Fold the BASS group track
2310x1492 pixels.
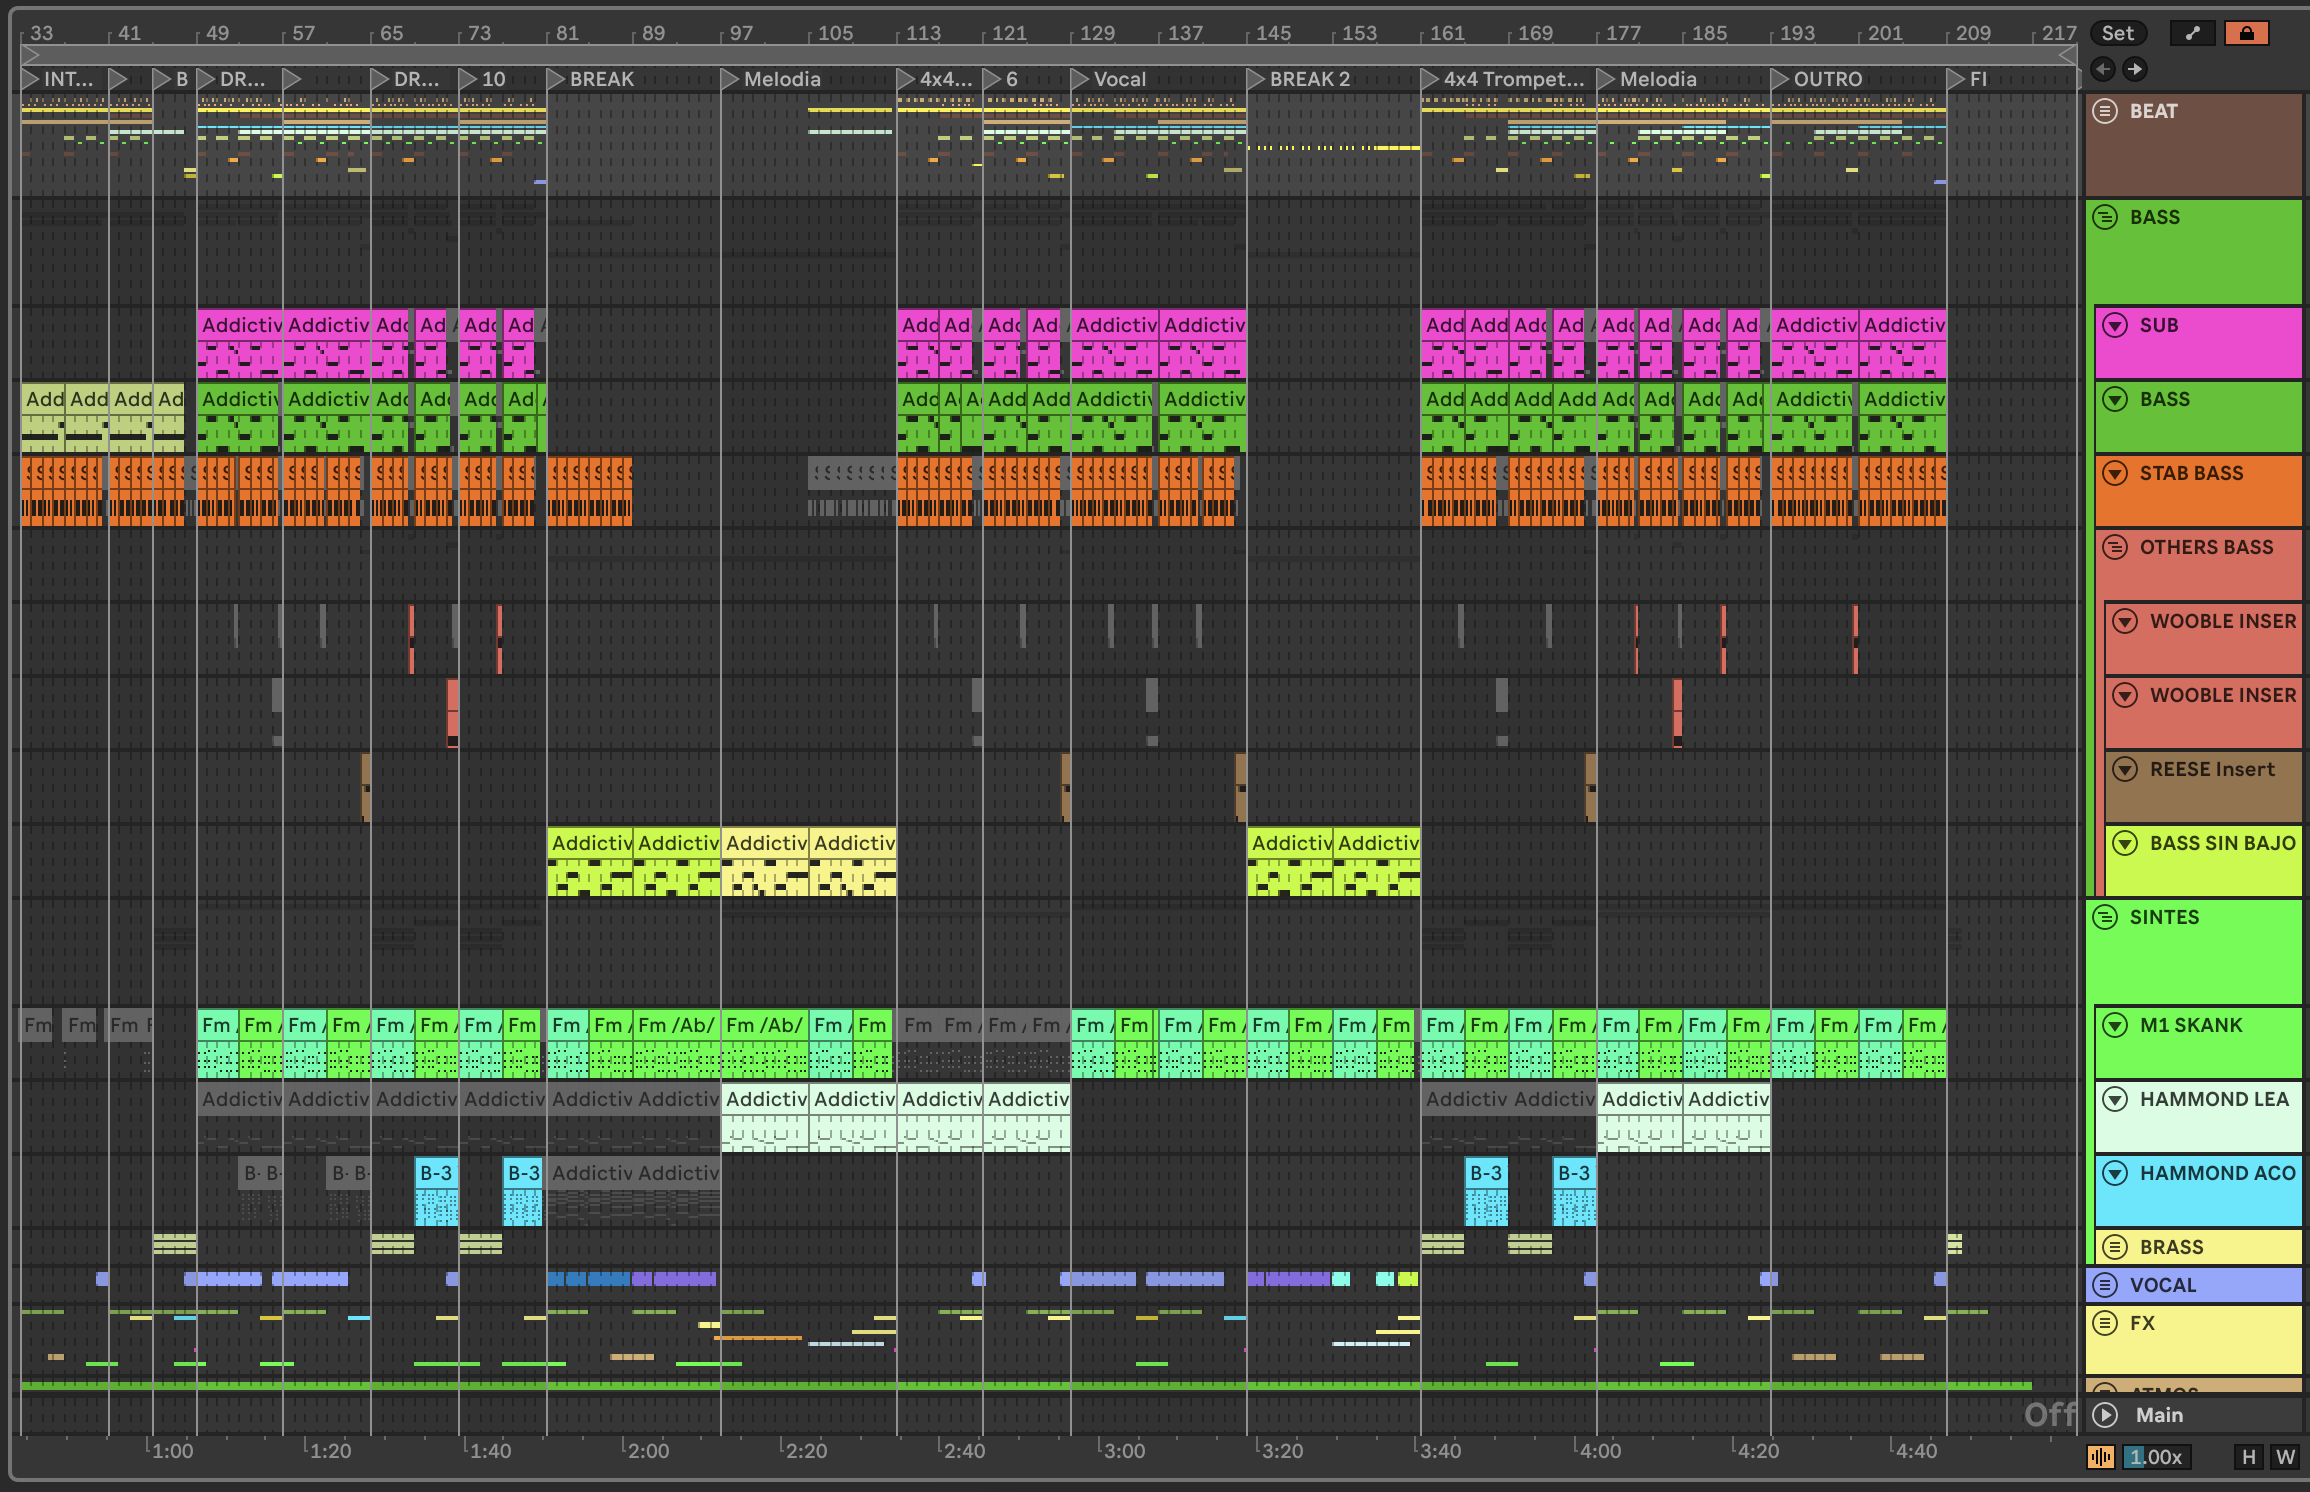2105,217
